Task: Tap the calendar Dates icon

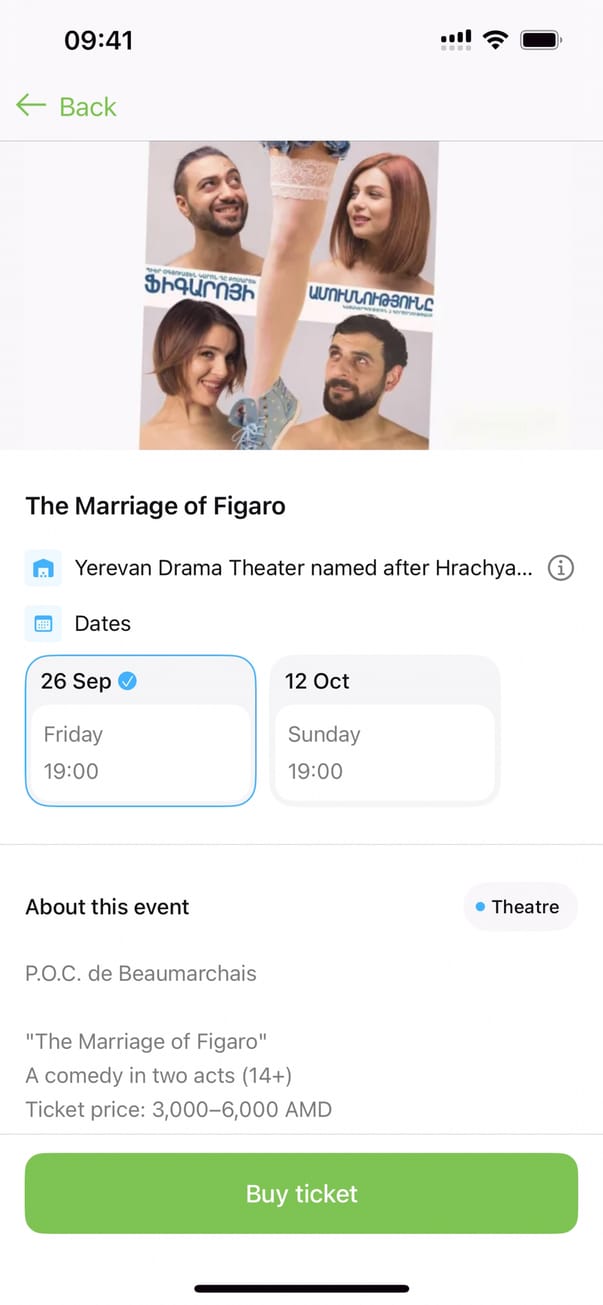Action: [x=43, y=624]
